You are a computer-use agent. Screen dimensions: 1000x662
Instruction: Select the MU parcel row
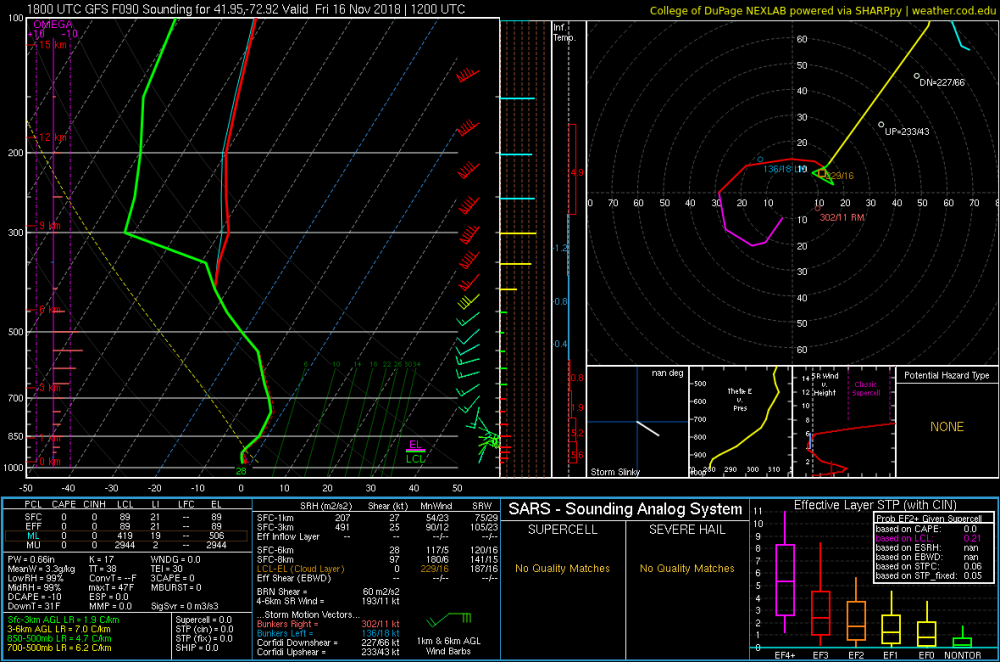click(126, 545)
